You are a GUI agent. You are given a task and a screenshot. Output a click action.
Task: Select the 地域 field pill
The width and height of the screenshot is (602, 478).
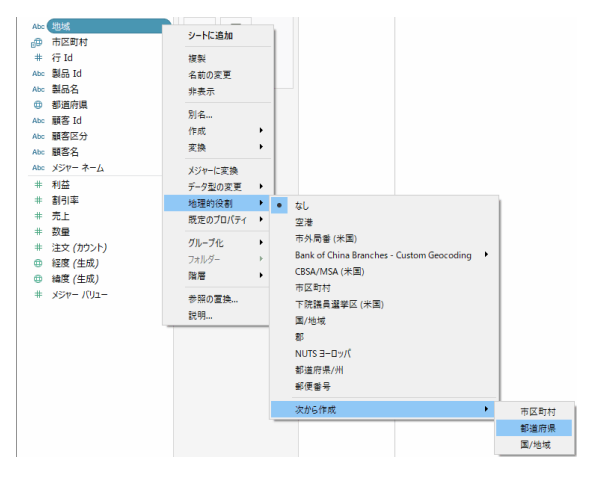tap(109, 26)
